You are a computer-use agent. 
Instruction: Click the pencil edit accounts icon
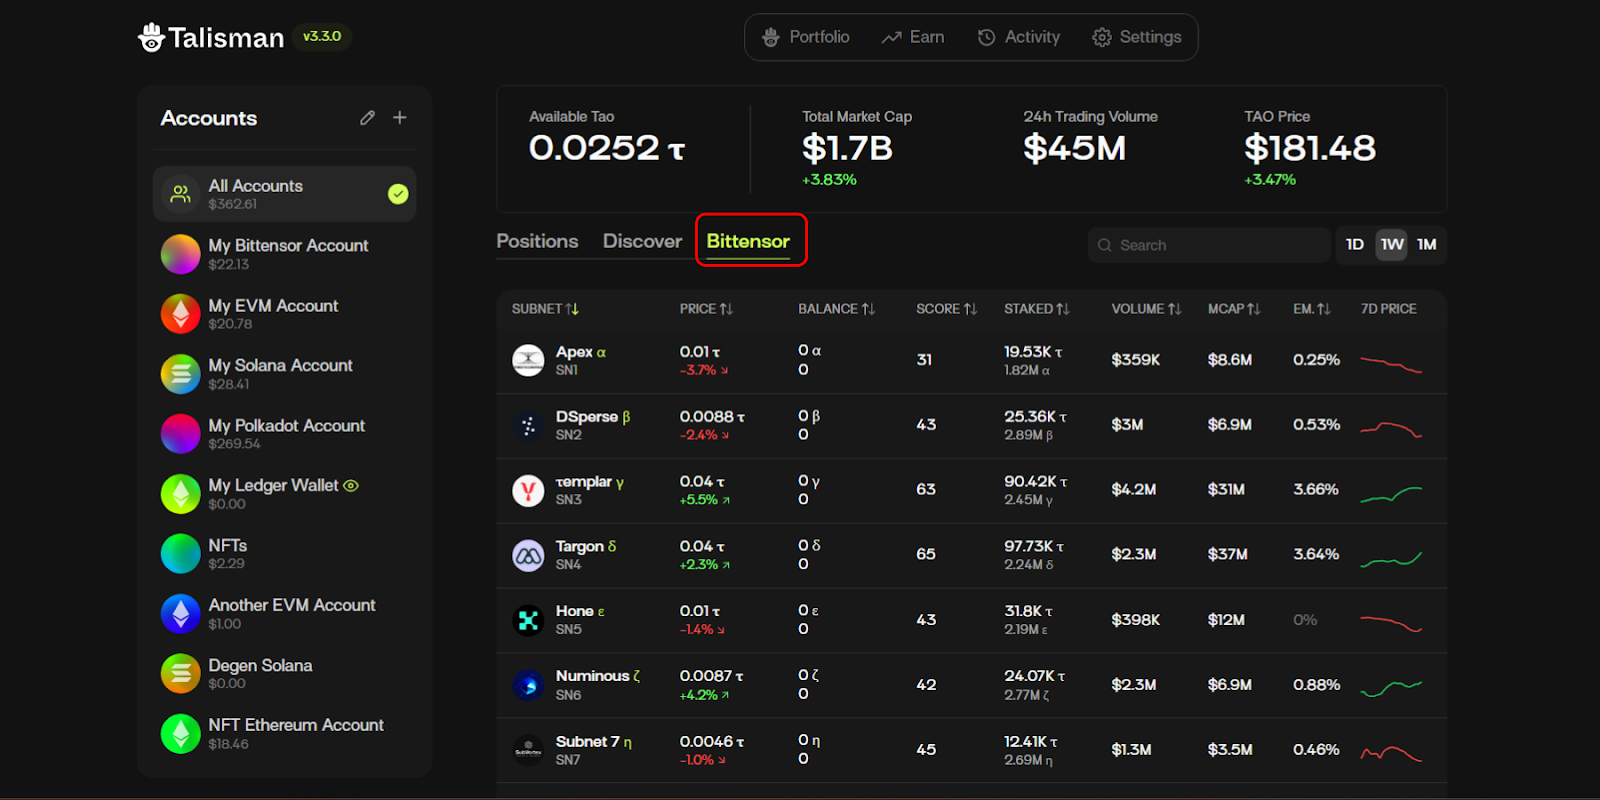[x=368, y=118]
